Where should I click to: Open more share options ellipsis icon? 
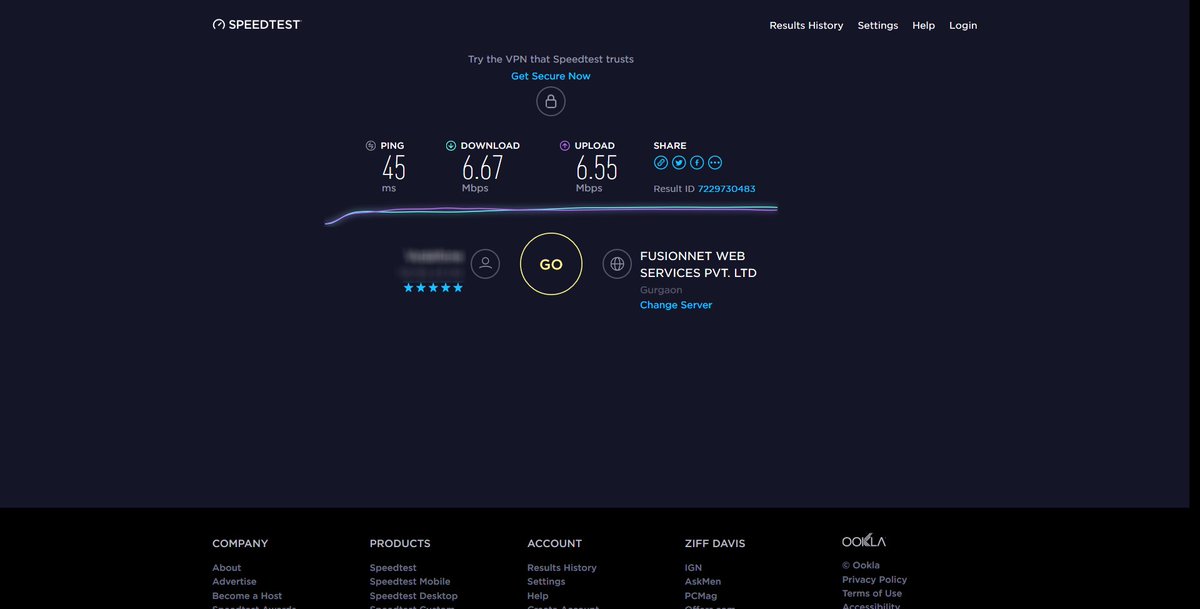[x=714, y=161]
